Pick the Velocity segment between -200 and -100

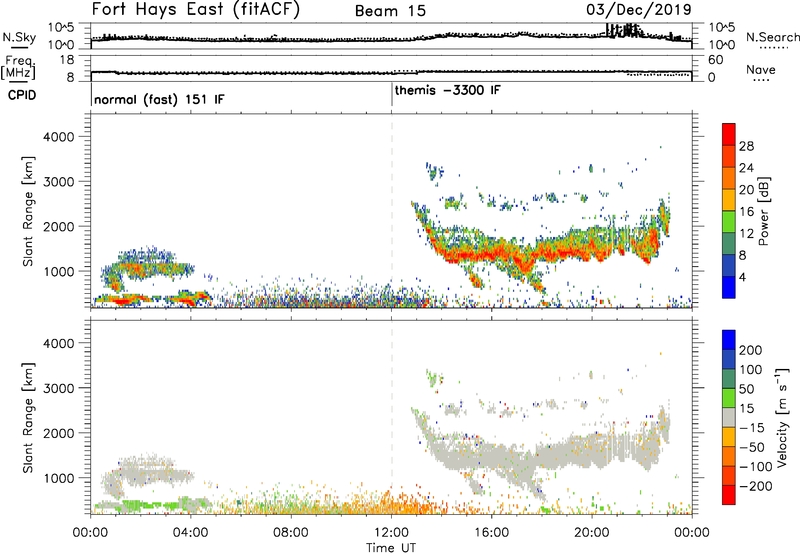tap(729, 475)
